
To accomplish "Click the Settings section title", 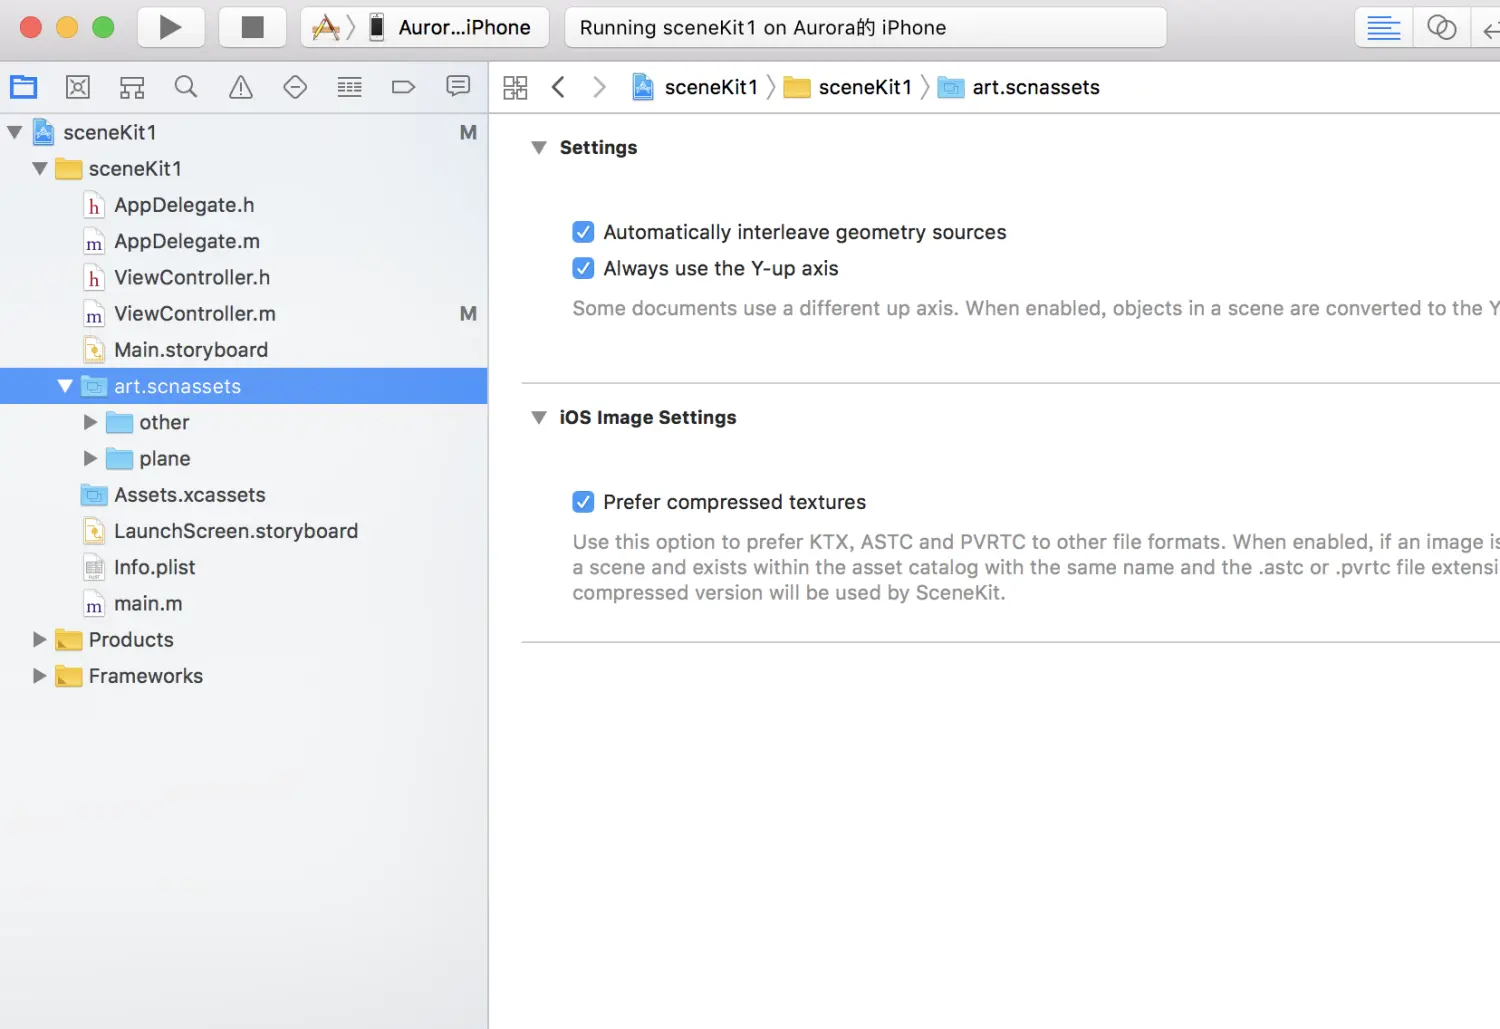I will pos(598,148).
